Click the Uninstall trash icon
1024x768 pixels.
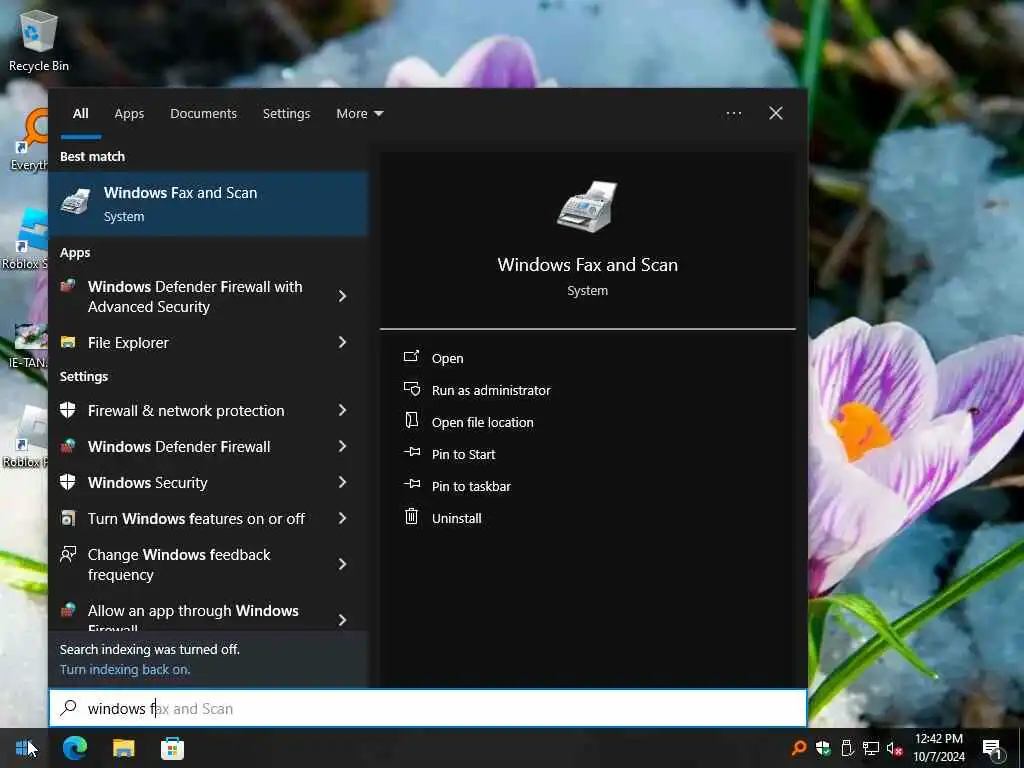pyautogui.click(x=411, y=517)
